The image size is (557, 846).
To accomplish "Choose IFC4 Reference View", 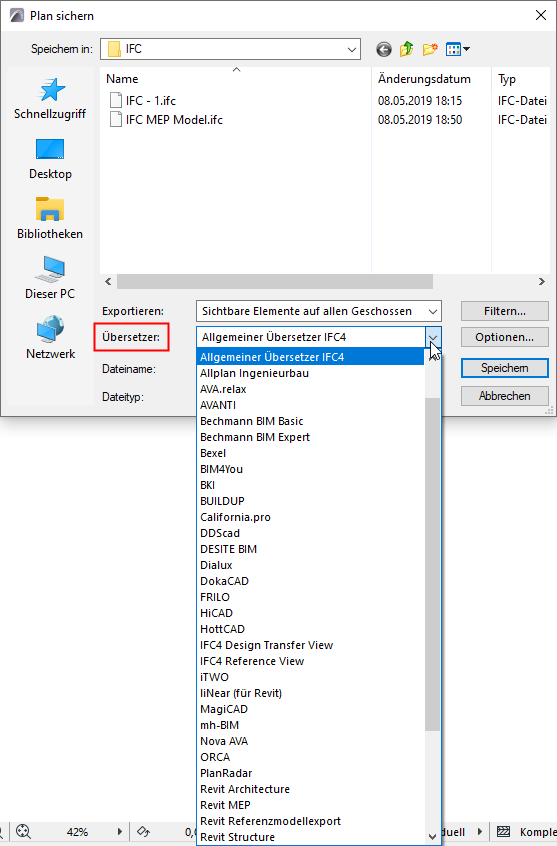I will coord(311,661).
